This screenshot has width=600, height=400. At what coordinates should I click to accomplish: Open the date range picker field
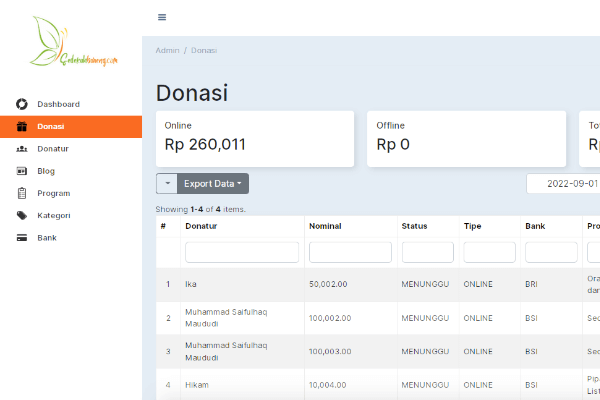coord(564,184)
